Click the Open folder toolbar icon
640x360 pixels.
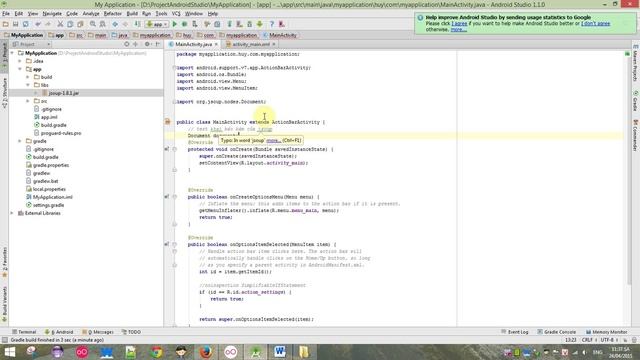pyautogui.click(x=6, y=24)
